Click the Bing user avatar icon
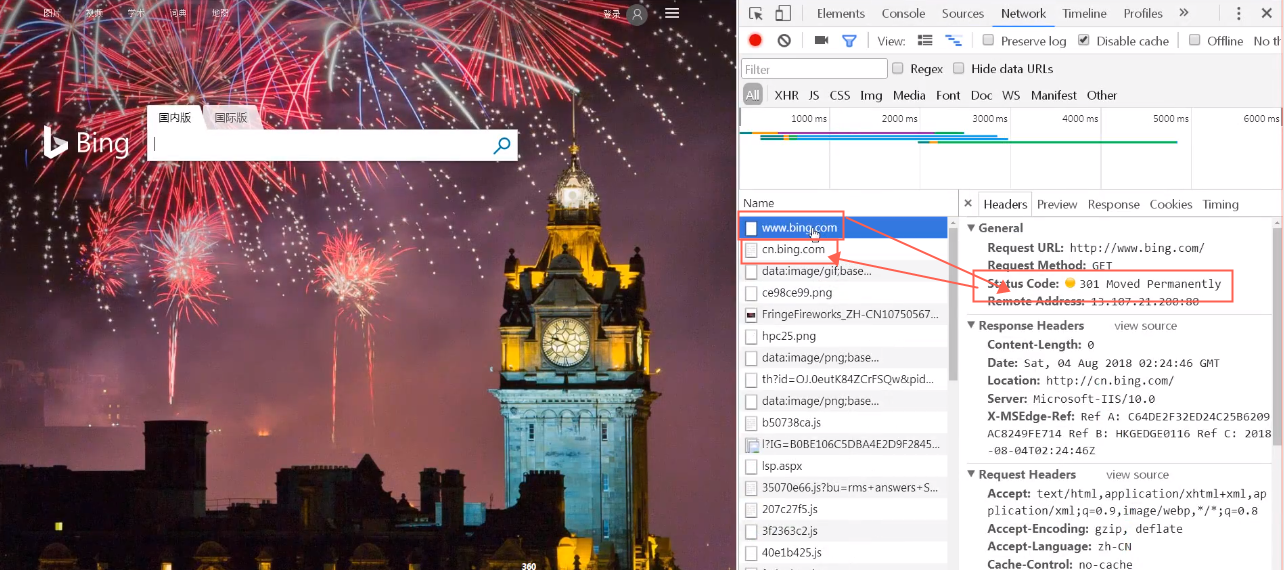Screen dimensions: 1284x570 point(637,14)
